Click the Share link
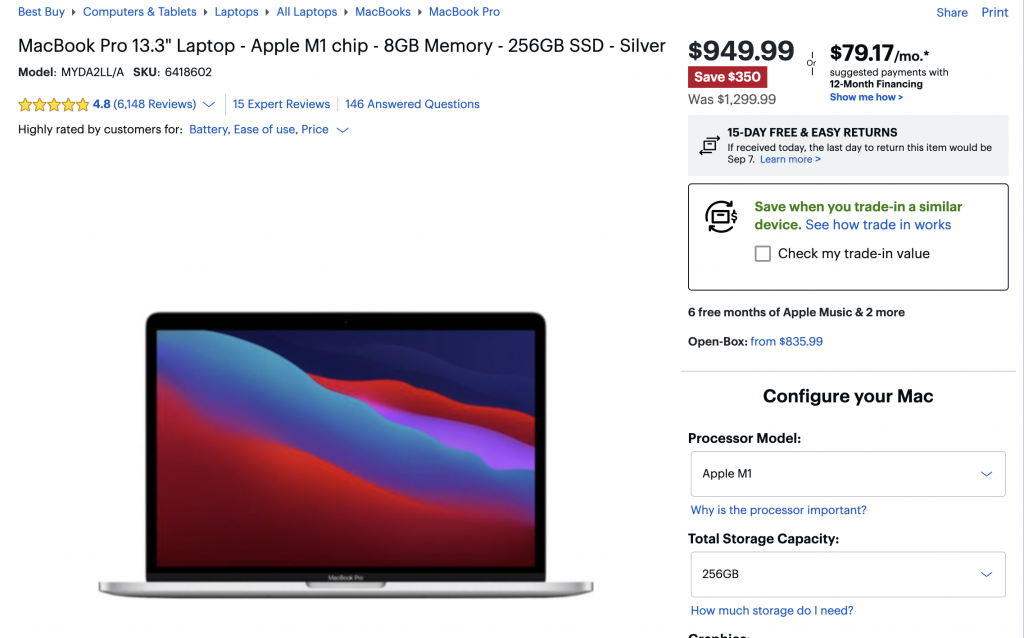Viewport: 1024px width, 638px height. click(952, 12)
